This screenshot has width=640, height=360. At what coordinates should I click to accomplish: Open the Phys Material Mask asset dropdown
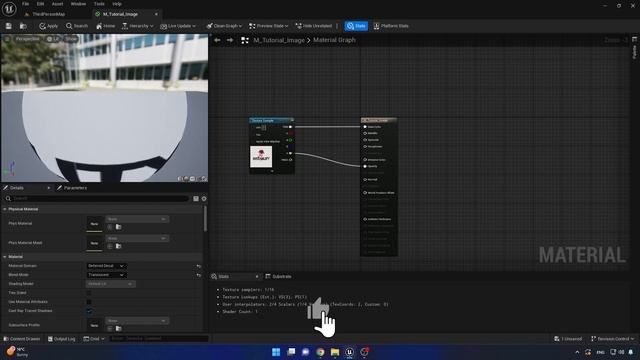point(137,238)
